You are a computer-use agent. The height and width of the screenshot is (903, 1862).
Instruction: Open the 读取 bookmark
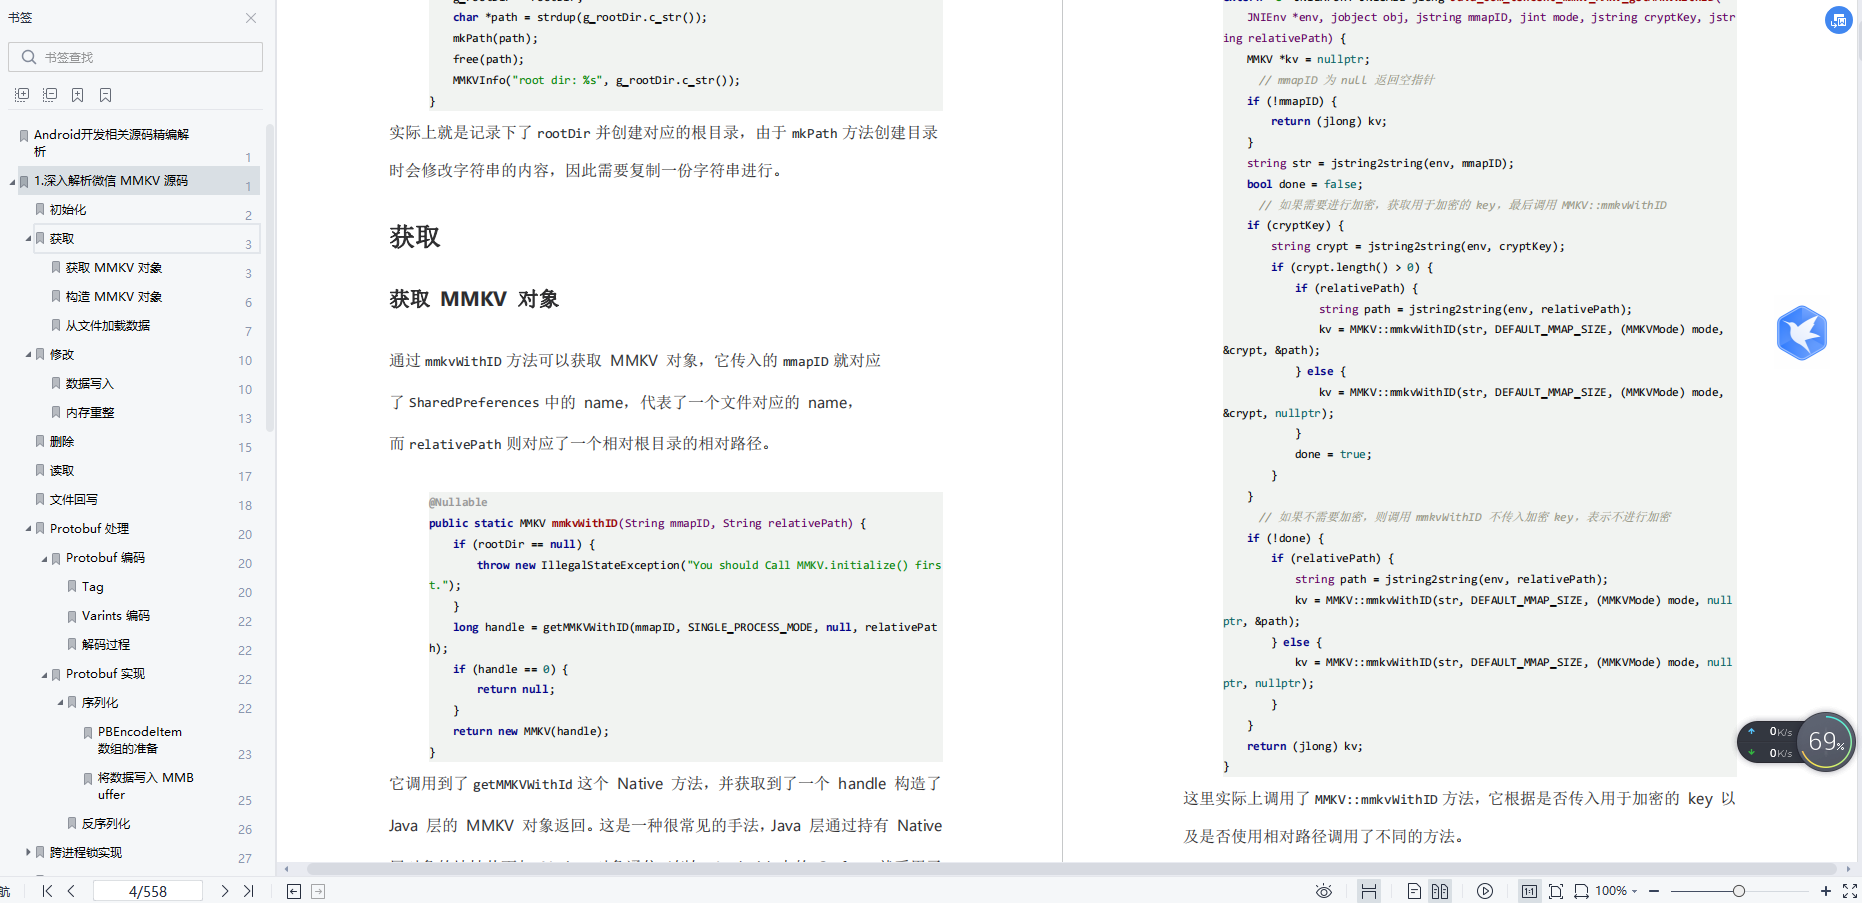pyautogui.click(x=62, y=471)
